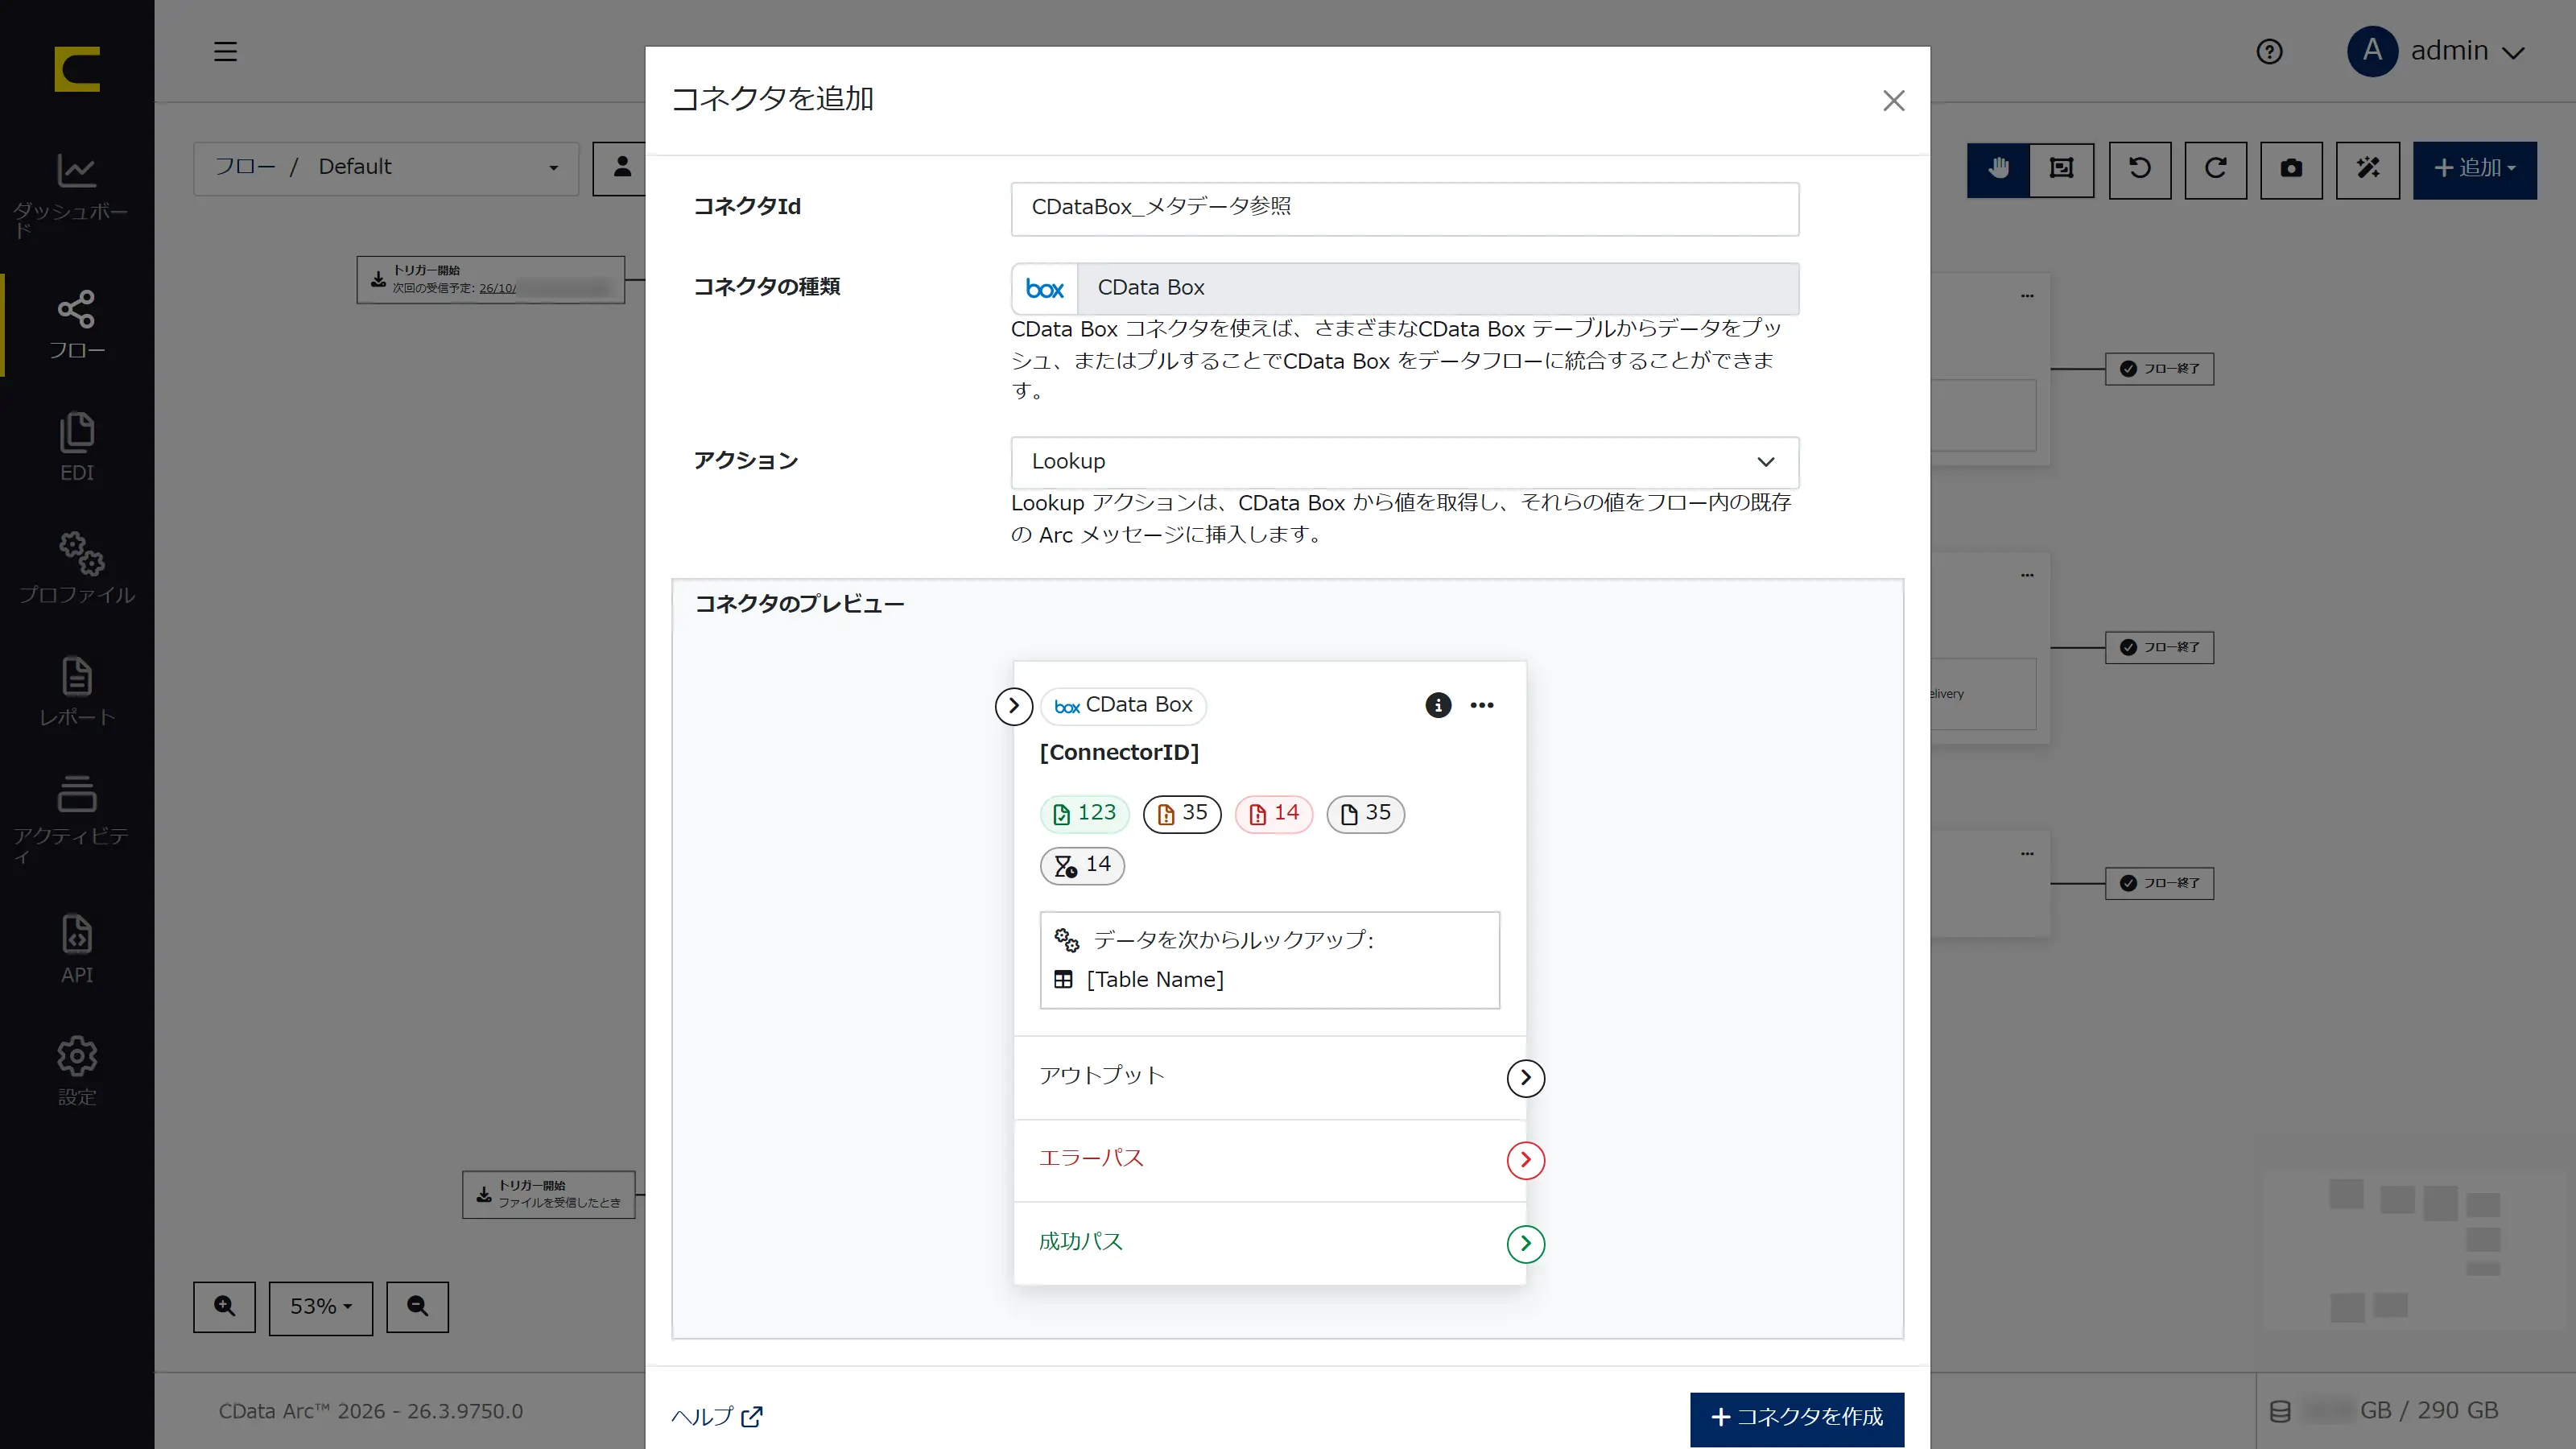The image size is (2576, 1449).
Task: Click the redo toolbar icon
Action: pyautogui.click(x=2216, y=168)
